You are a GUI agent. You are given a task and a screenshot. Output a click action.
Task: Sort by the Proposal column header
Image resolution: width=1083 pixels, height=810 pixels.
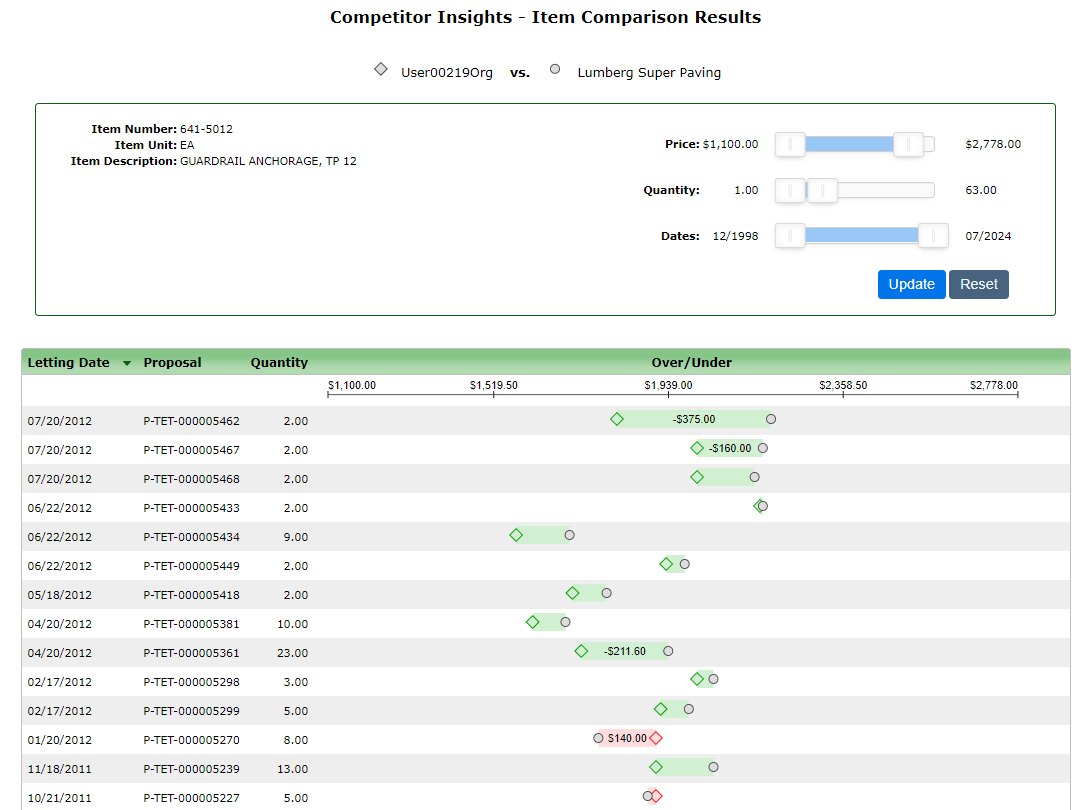(x=172, y=363)
